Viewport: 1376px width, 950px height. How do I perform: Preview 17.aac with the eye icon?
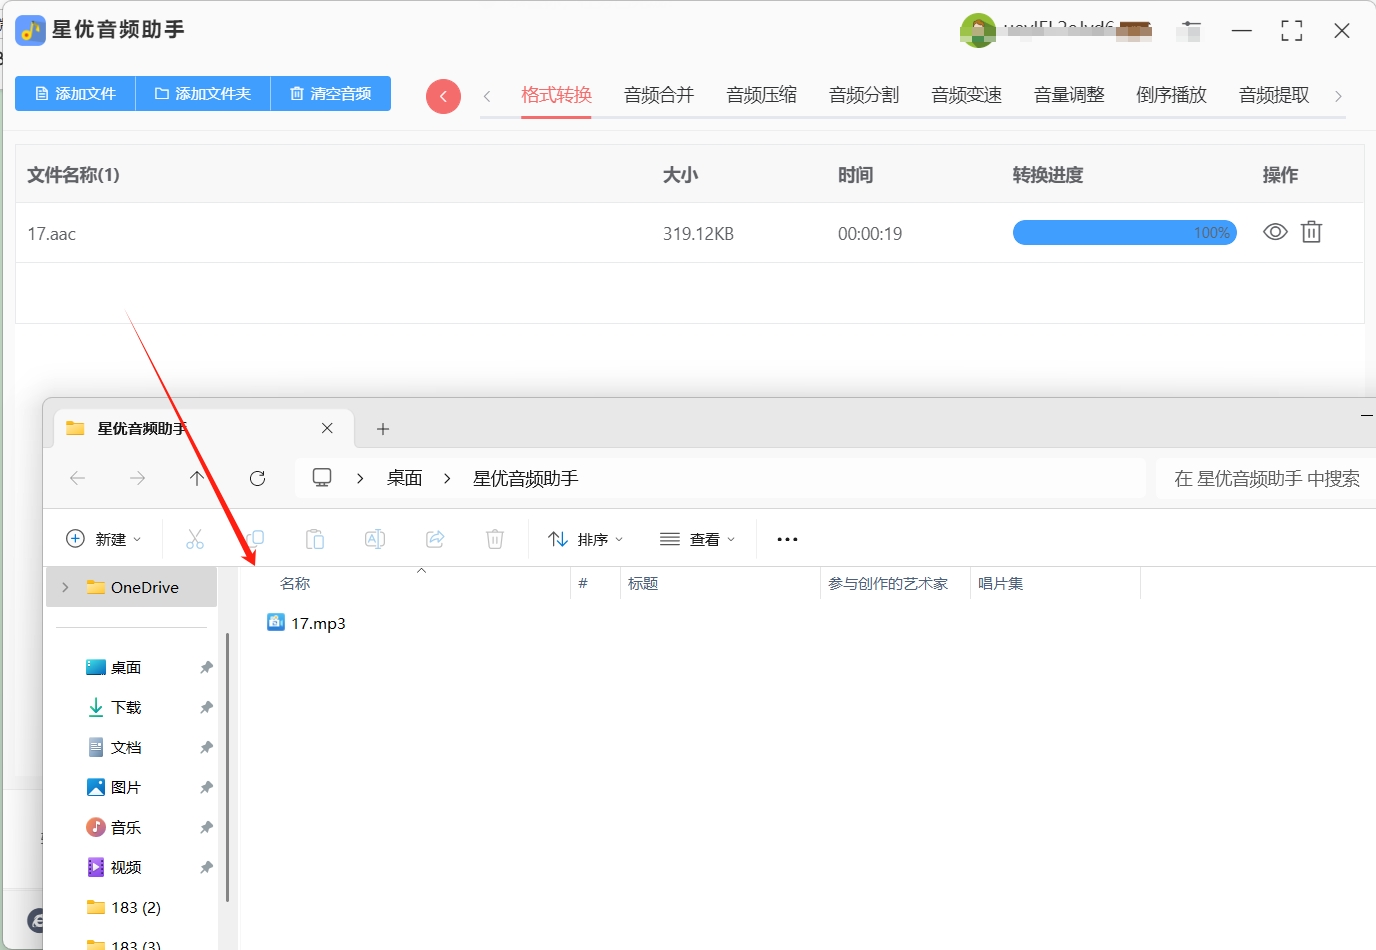(x=1275, y=232)
